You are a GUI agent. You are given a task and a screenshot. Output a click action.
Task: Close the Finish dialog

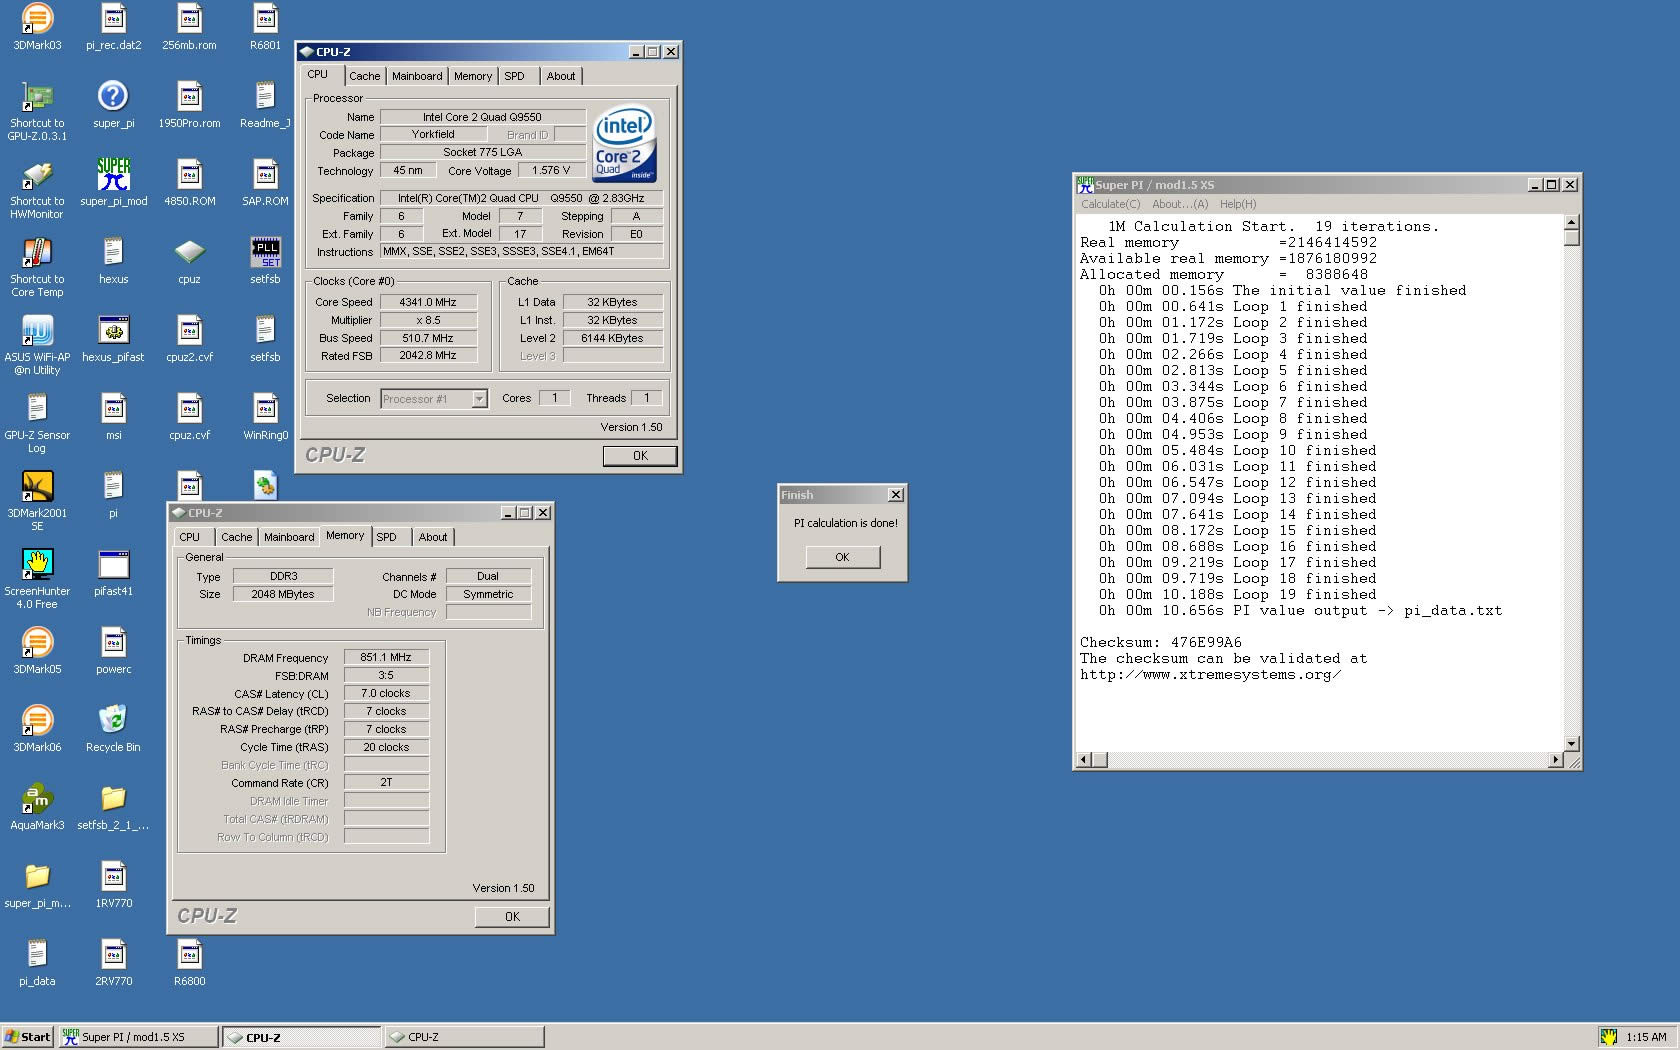pos(896,495)
